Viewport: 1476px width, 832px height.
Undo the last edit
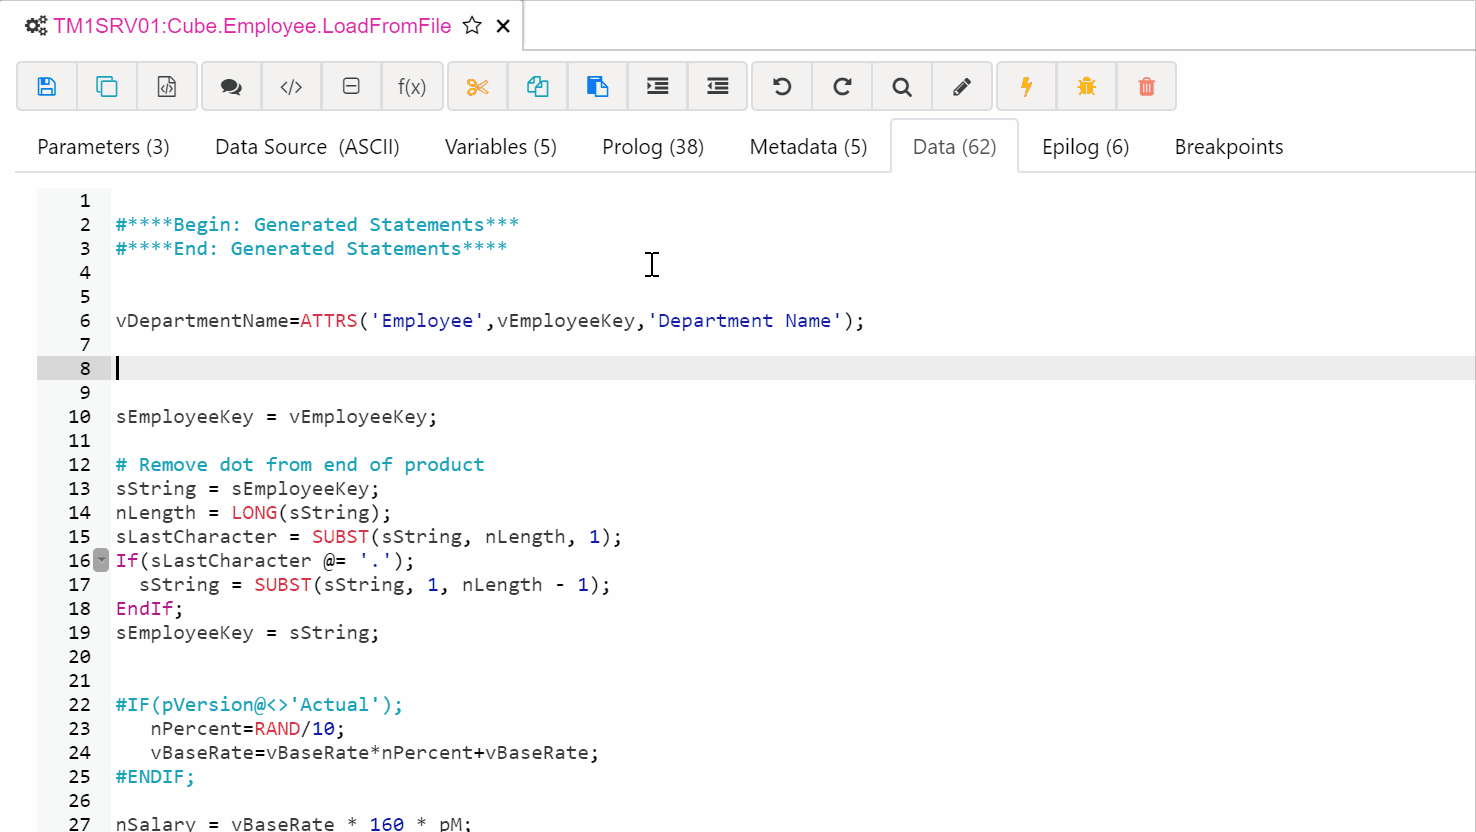coord(781,86)
